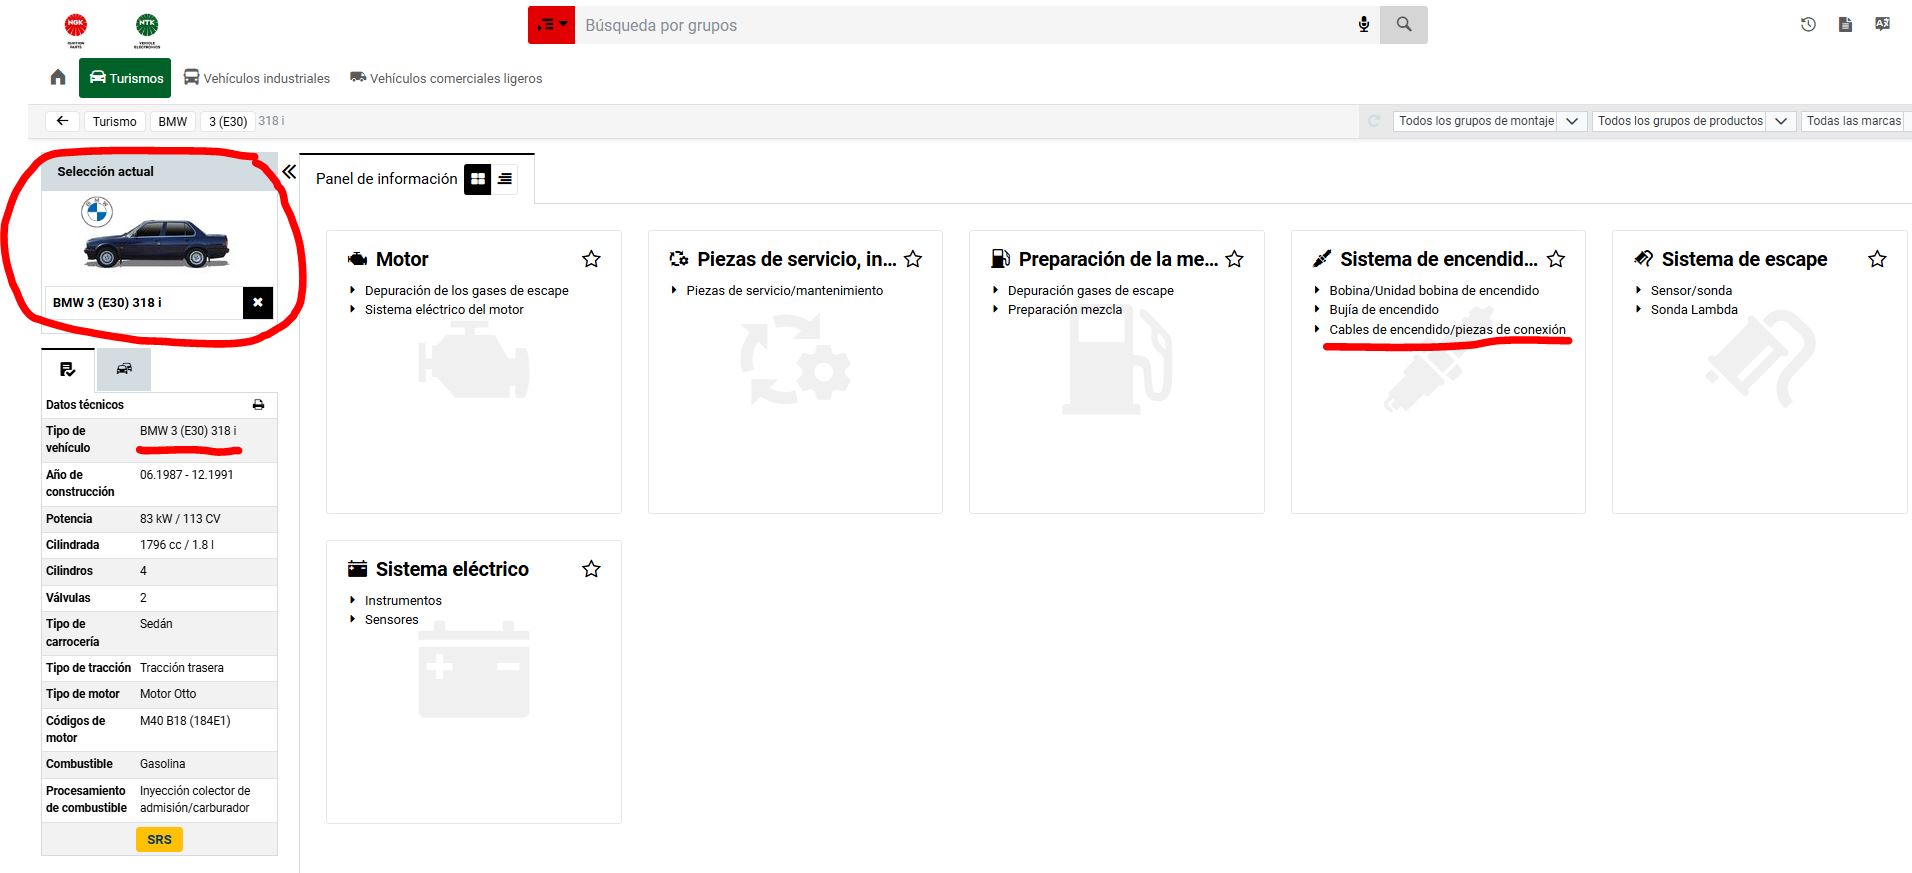Click the yellow SRS button
This screenshot has width=1912, height=873.
160,840
